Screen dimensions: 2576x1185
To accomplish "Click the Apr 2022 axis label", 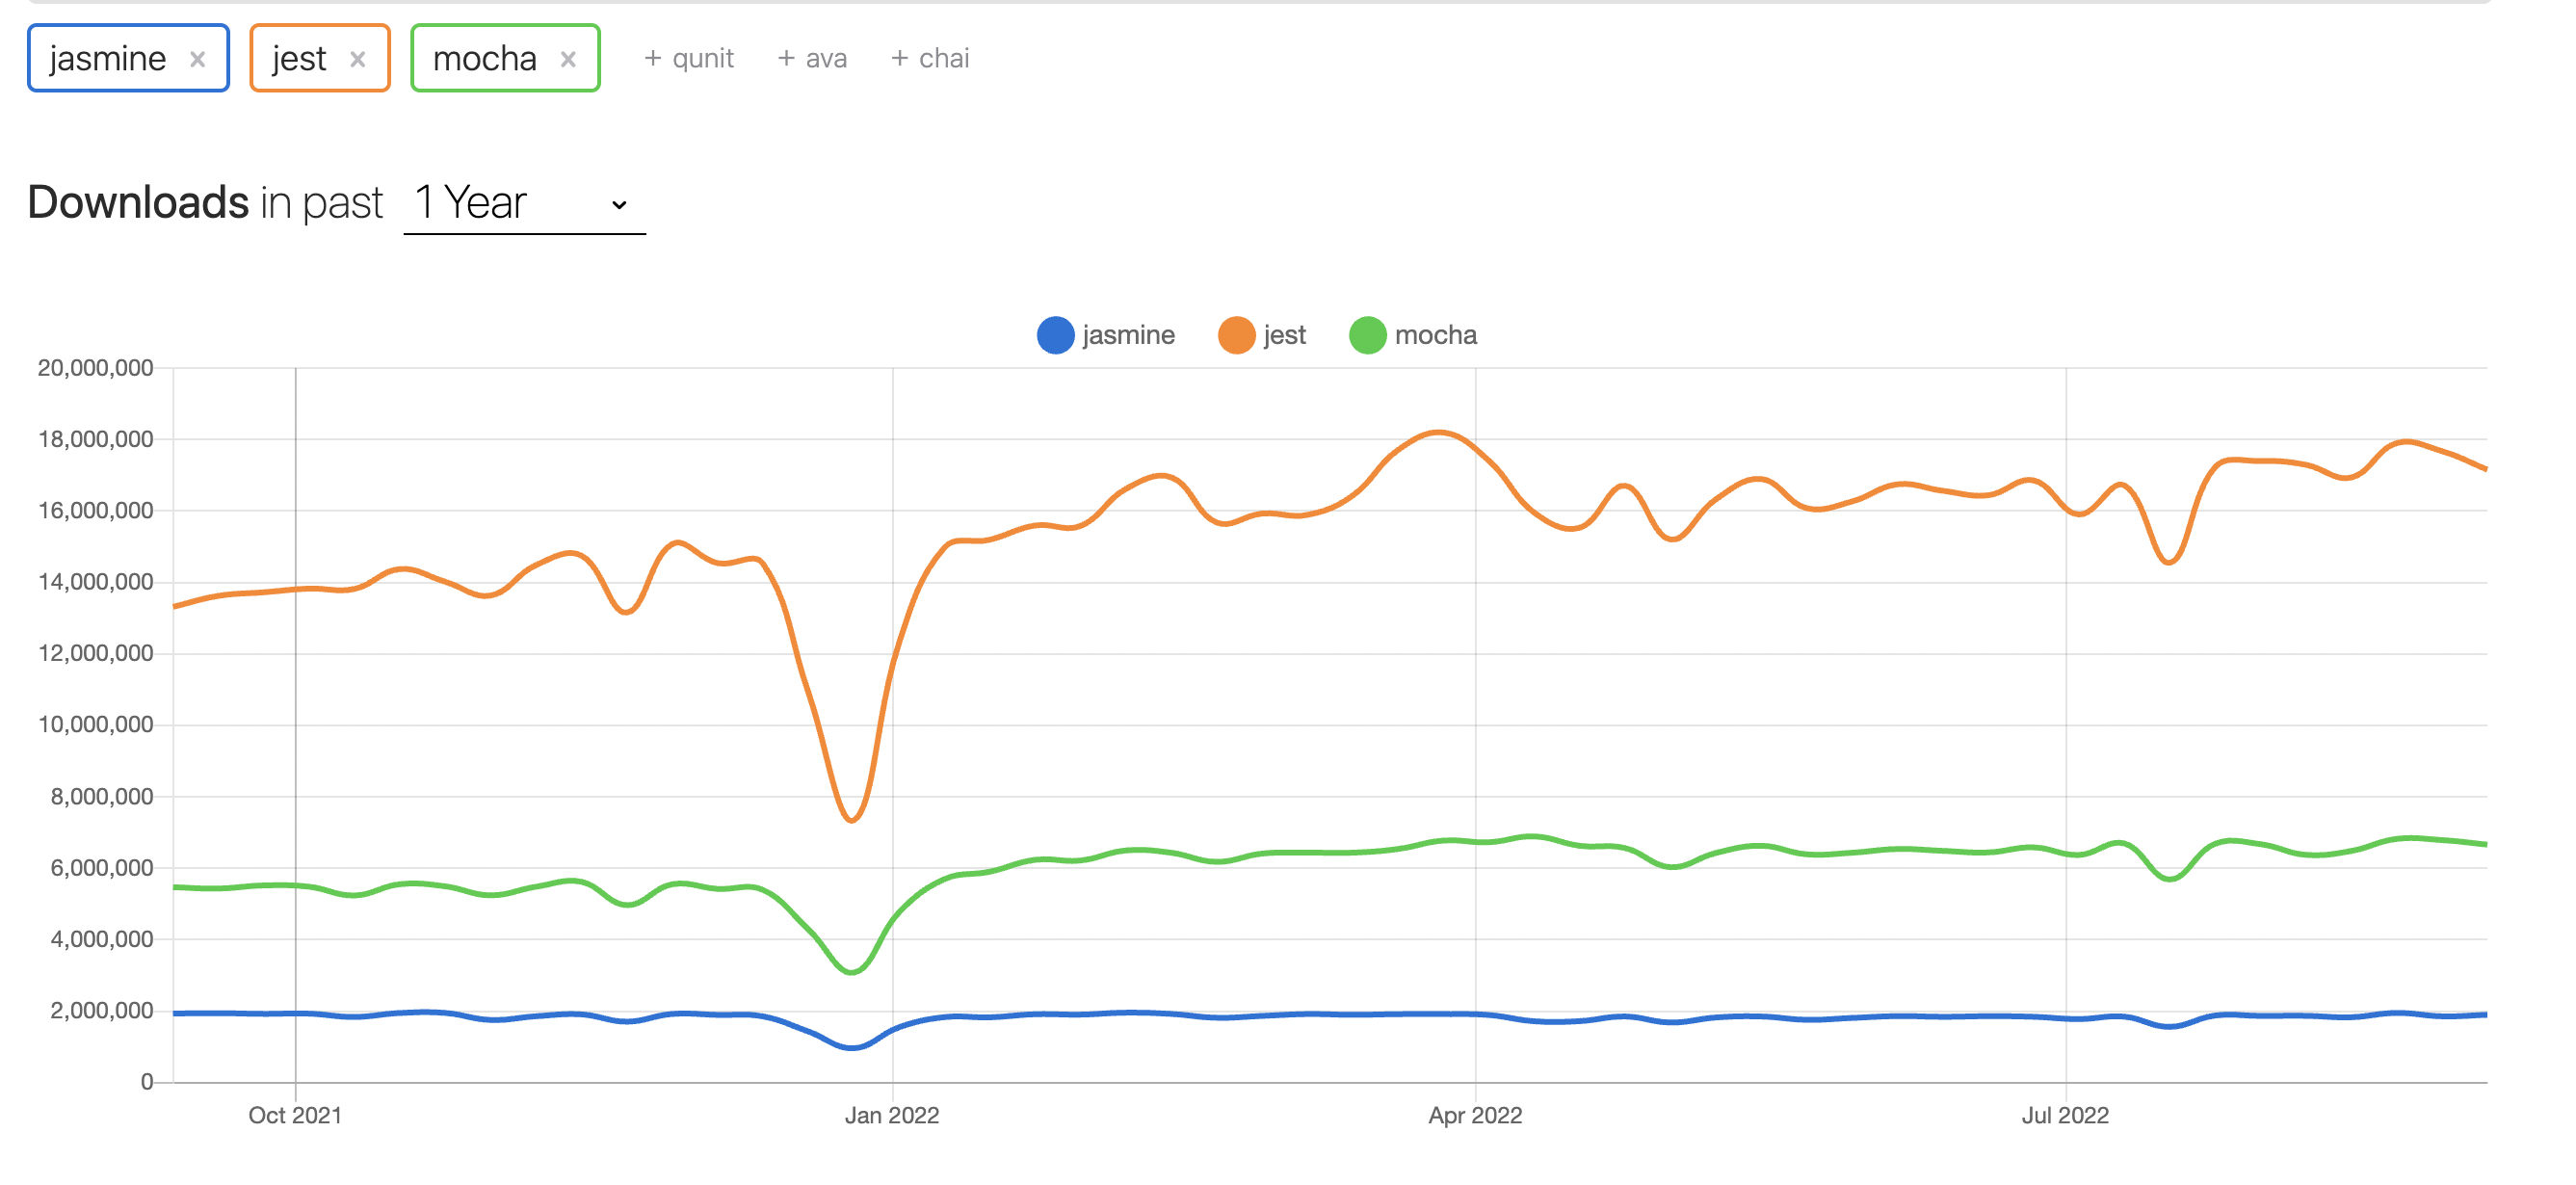I will 1475,1115.
